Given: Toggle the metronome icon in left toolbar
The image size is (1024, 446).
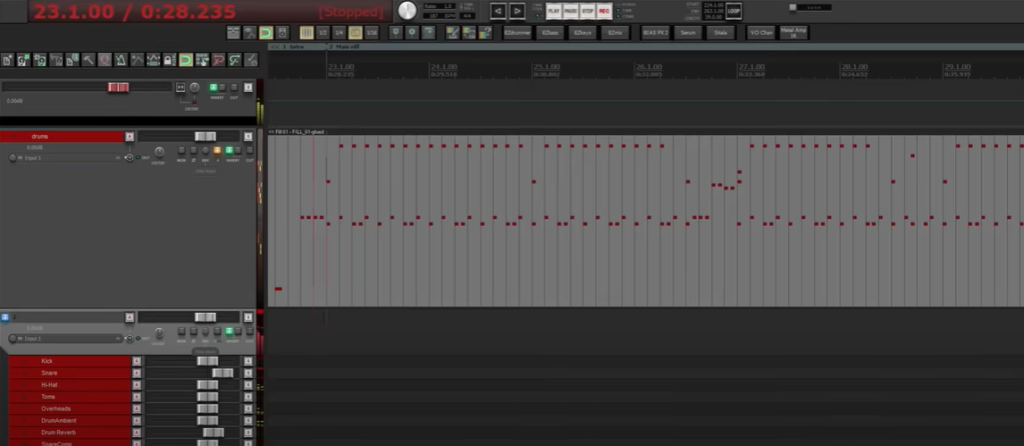Looking at the screenshot, I should pyautogui.click(x=121, y=60).
